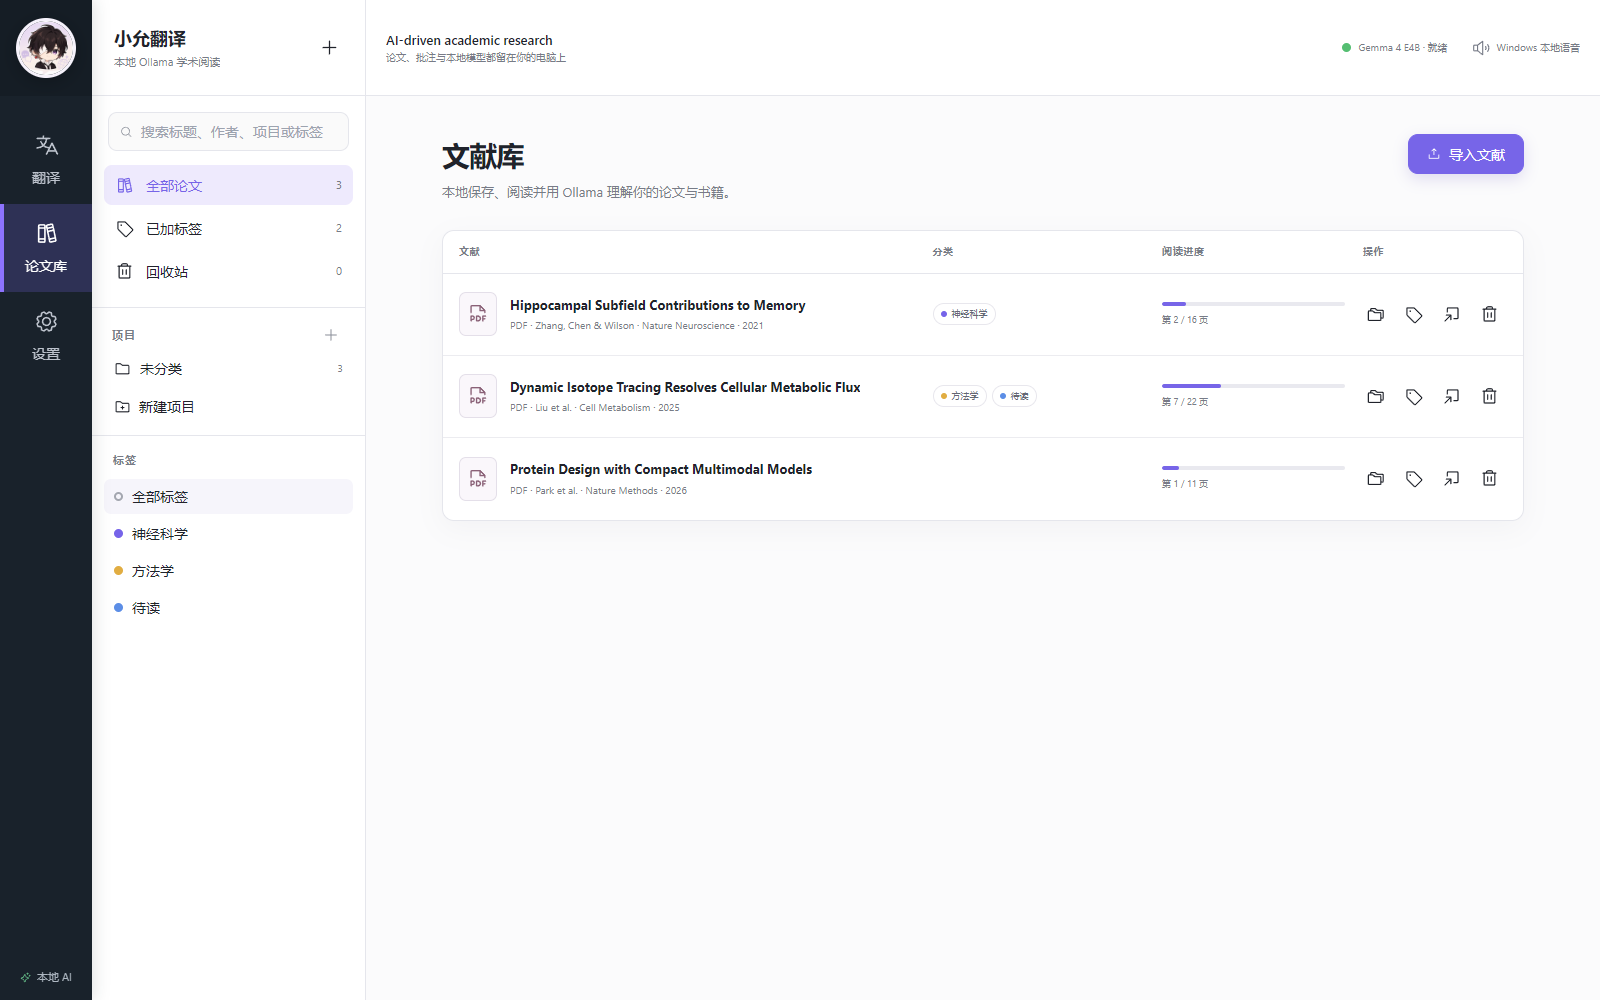Move Hippocampal paper to folder icon
The width and height of the screenshot is (1600, 1000).
point(1376,314)
